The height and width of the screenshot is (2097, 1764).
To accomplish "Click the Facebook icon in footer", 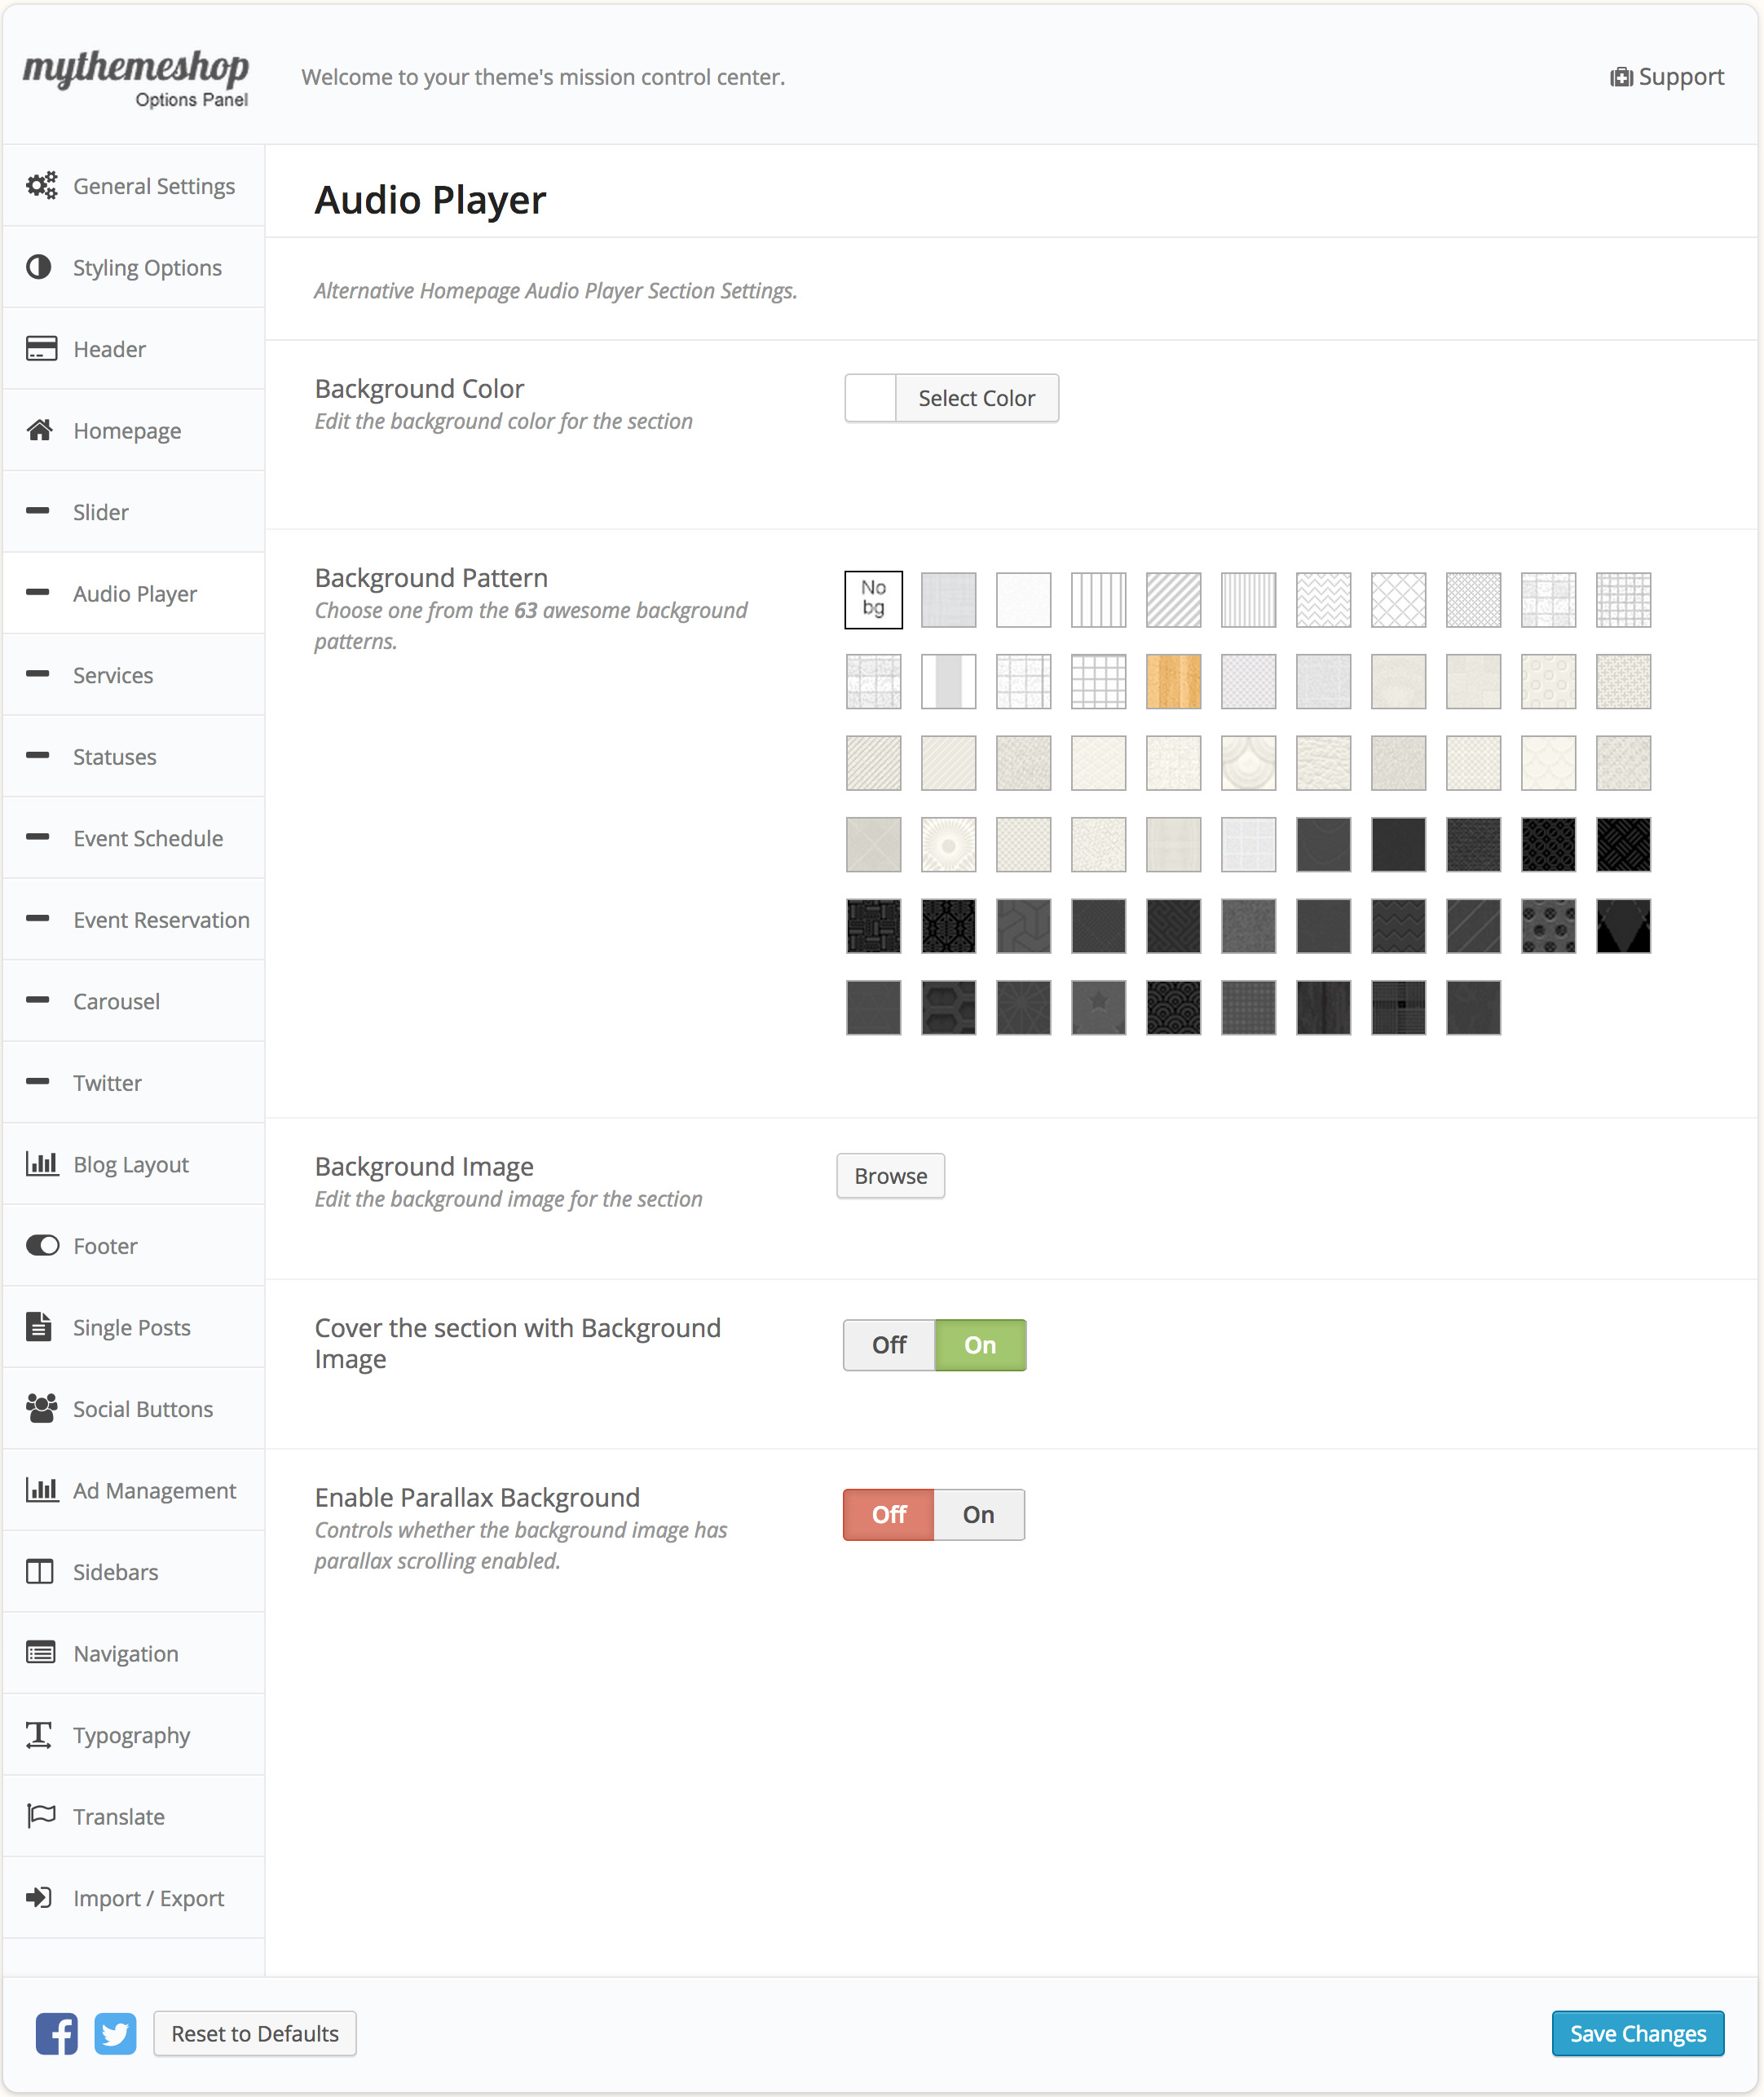I will tap(56, 2033).
